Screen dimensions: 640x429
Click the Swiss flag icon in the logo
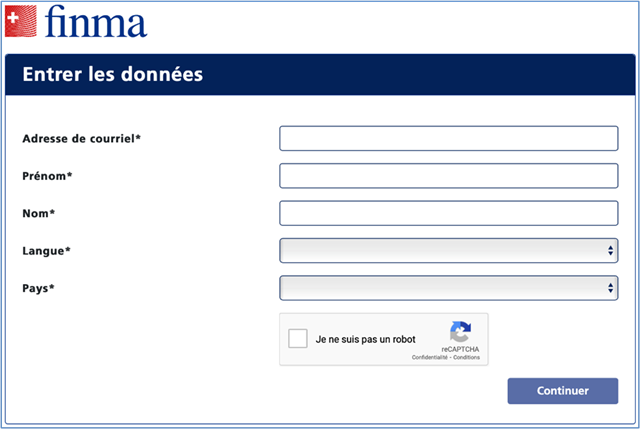(x=21, y=21)
